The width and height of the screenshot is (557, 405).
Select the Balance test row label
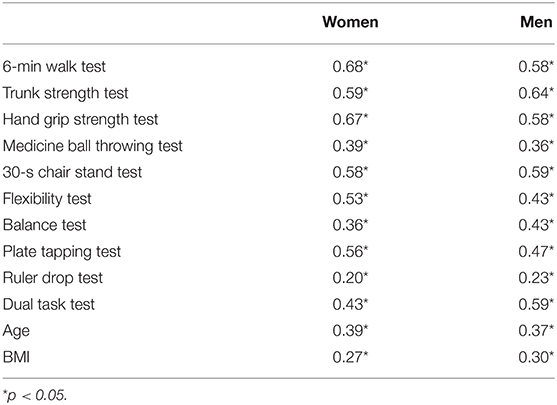pos(44,225)
